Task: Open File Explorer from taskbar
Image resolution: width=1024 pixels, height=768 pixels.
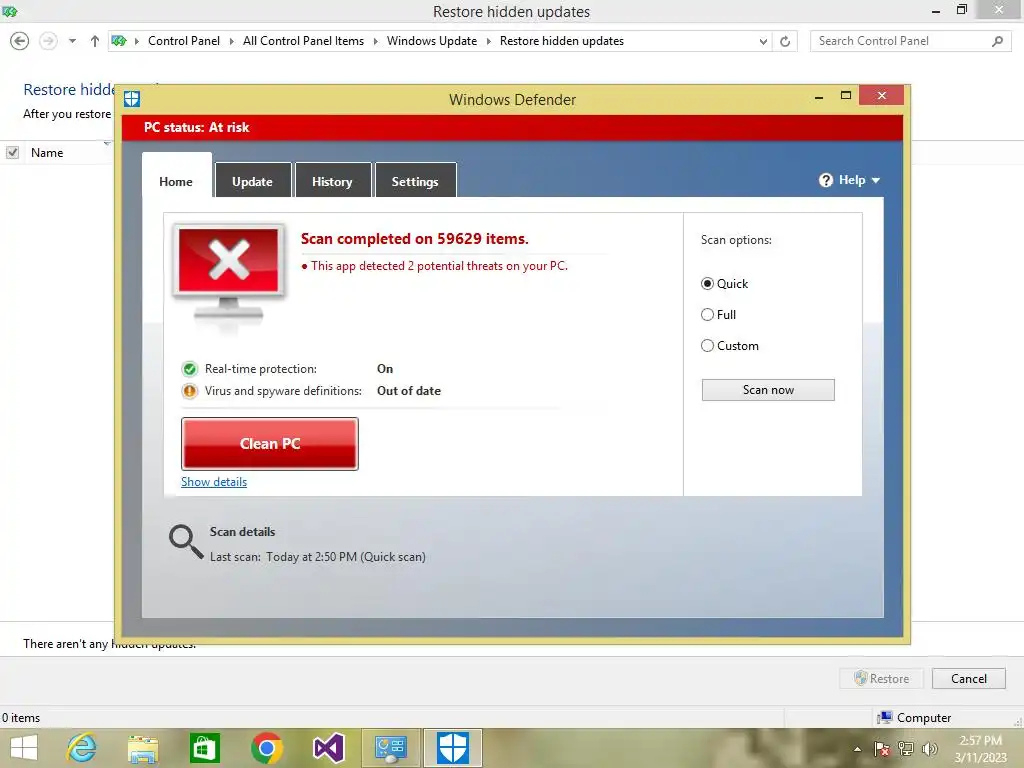Action: point(143,748)
